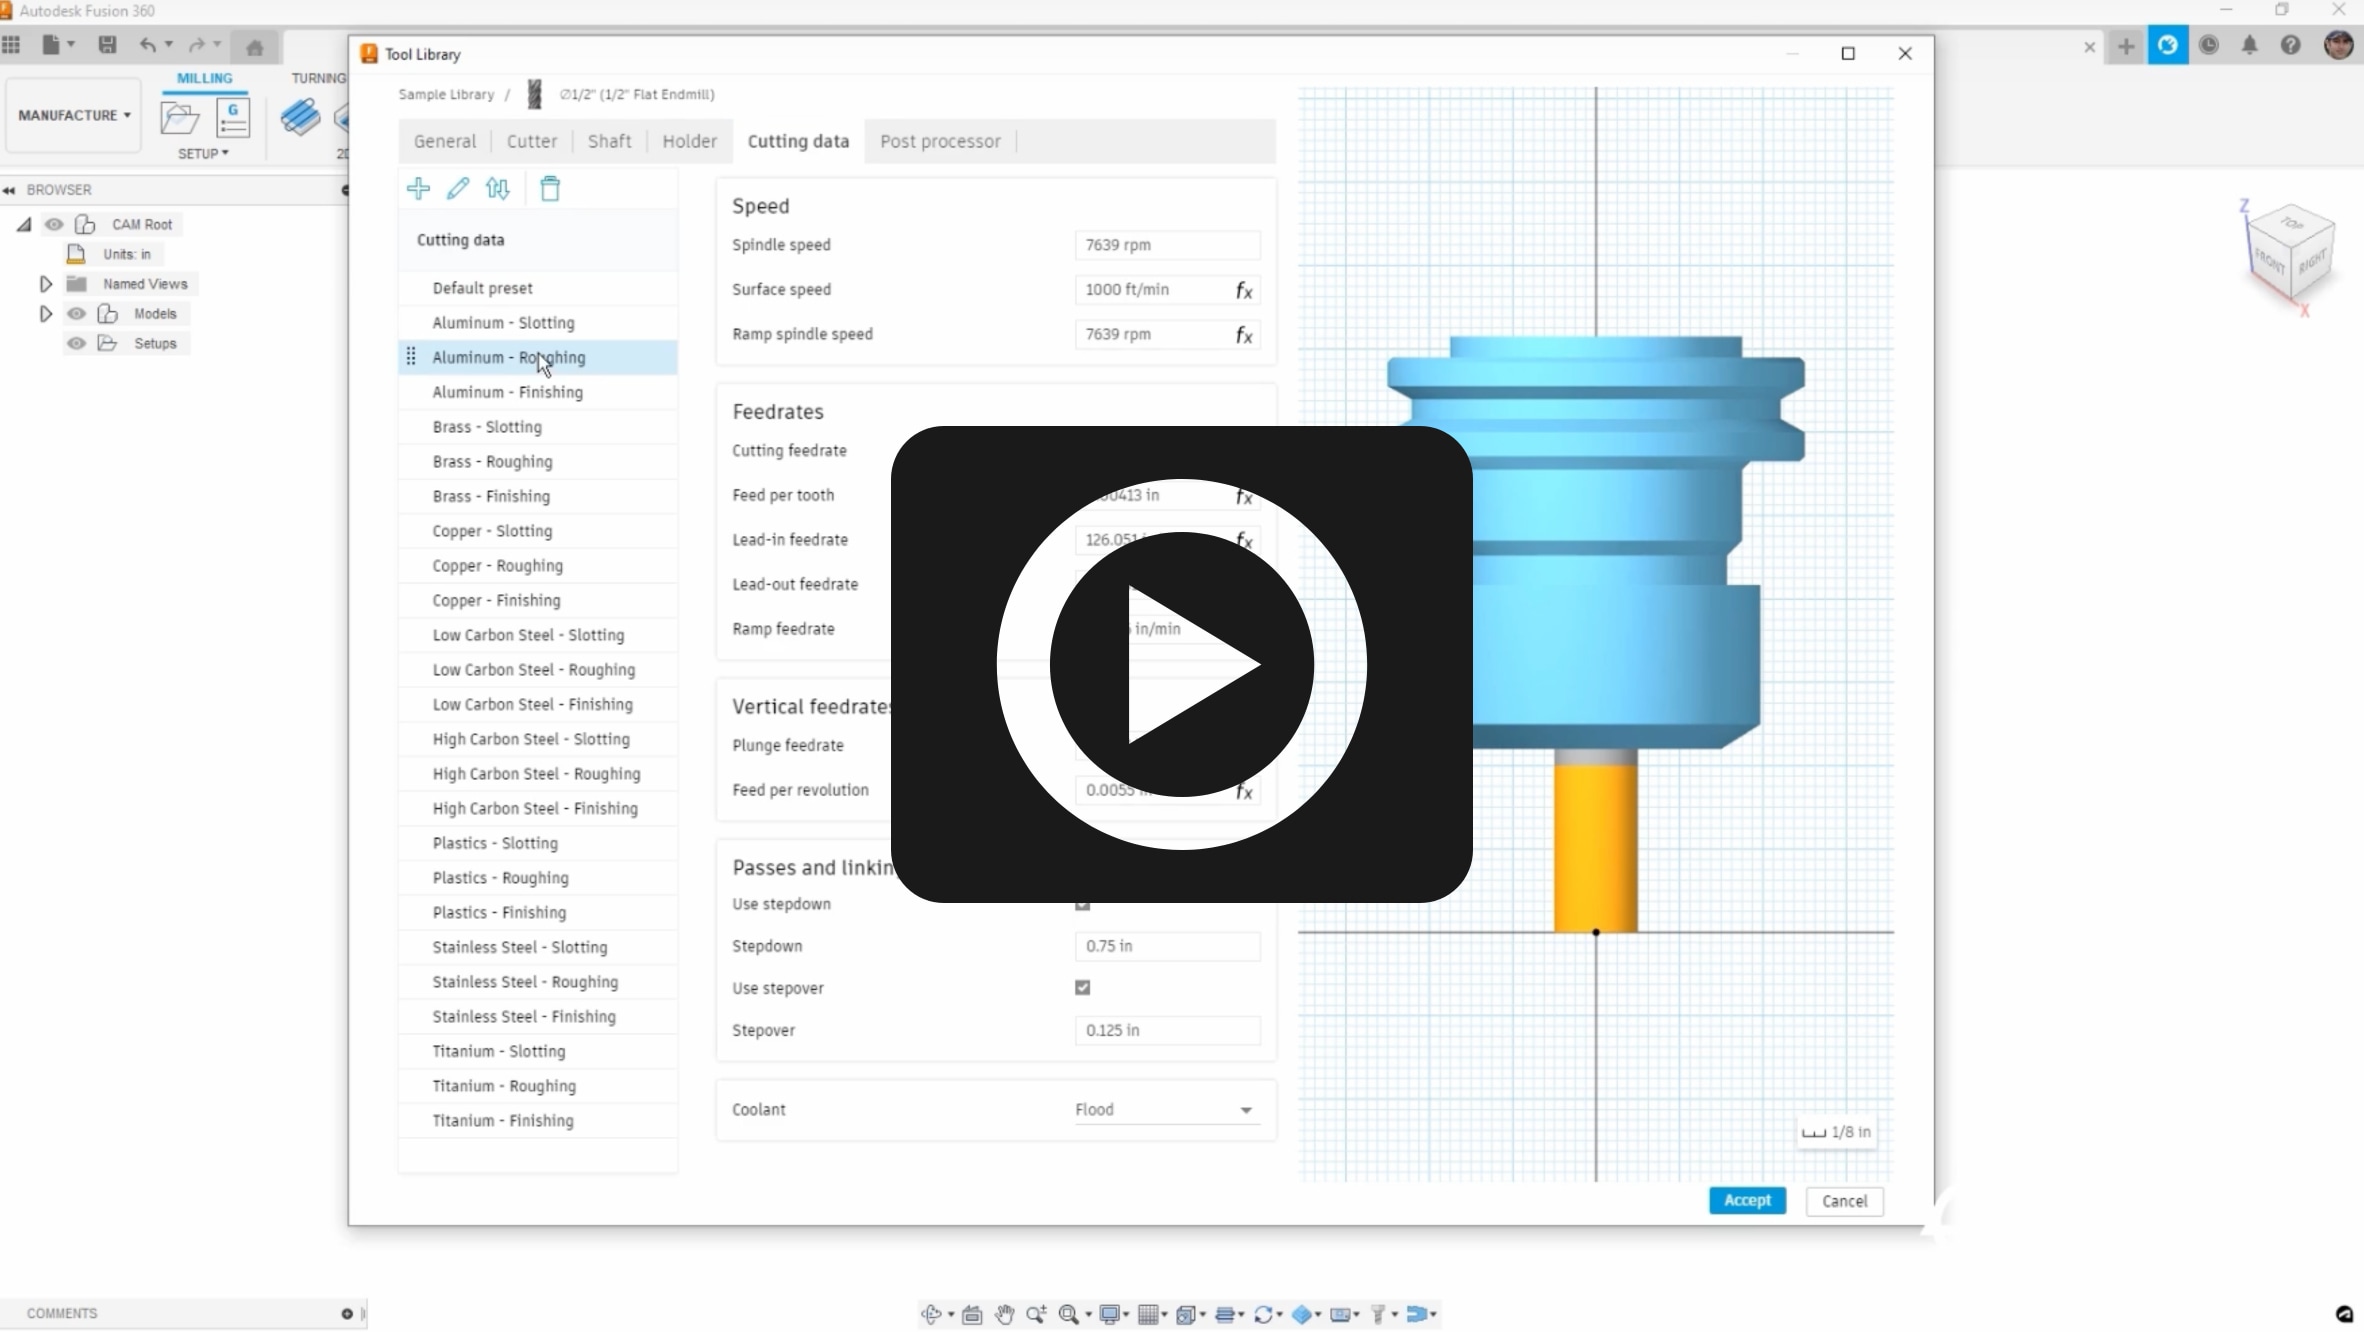Toggle visibility of CAM Root
The width and height of the screenshot is (2364, 1332).
click(54, 224)
